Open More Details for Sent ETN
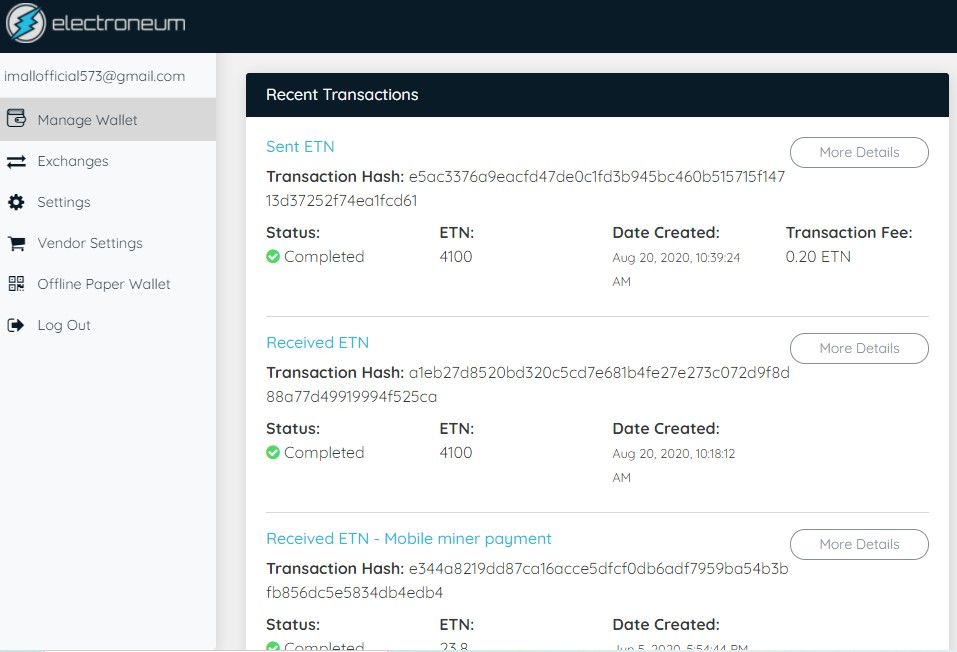The height and width of the screenshot is (652, 957). pos(859,153)
